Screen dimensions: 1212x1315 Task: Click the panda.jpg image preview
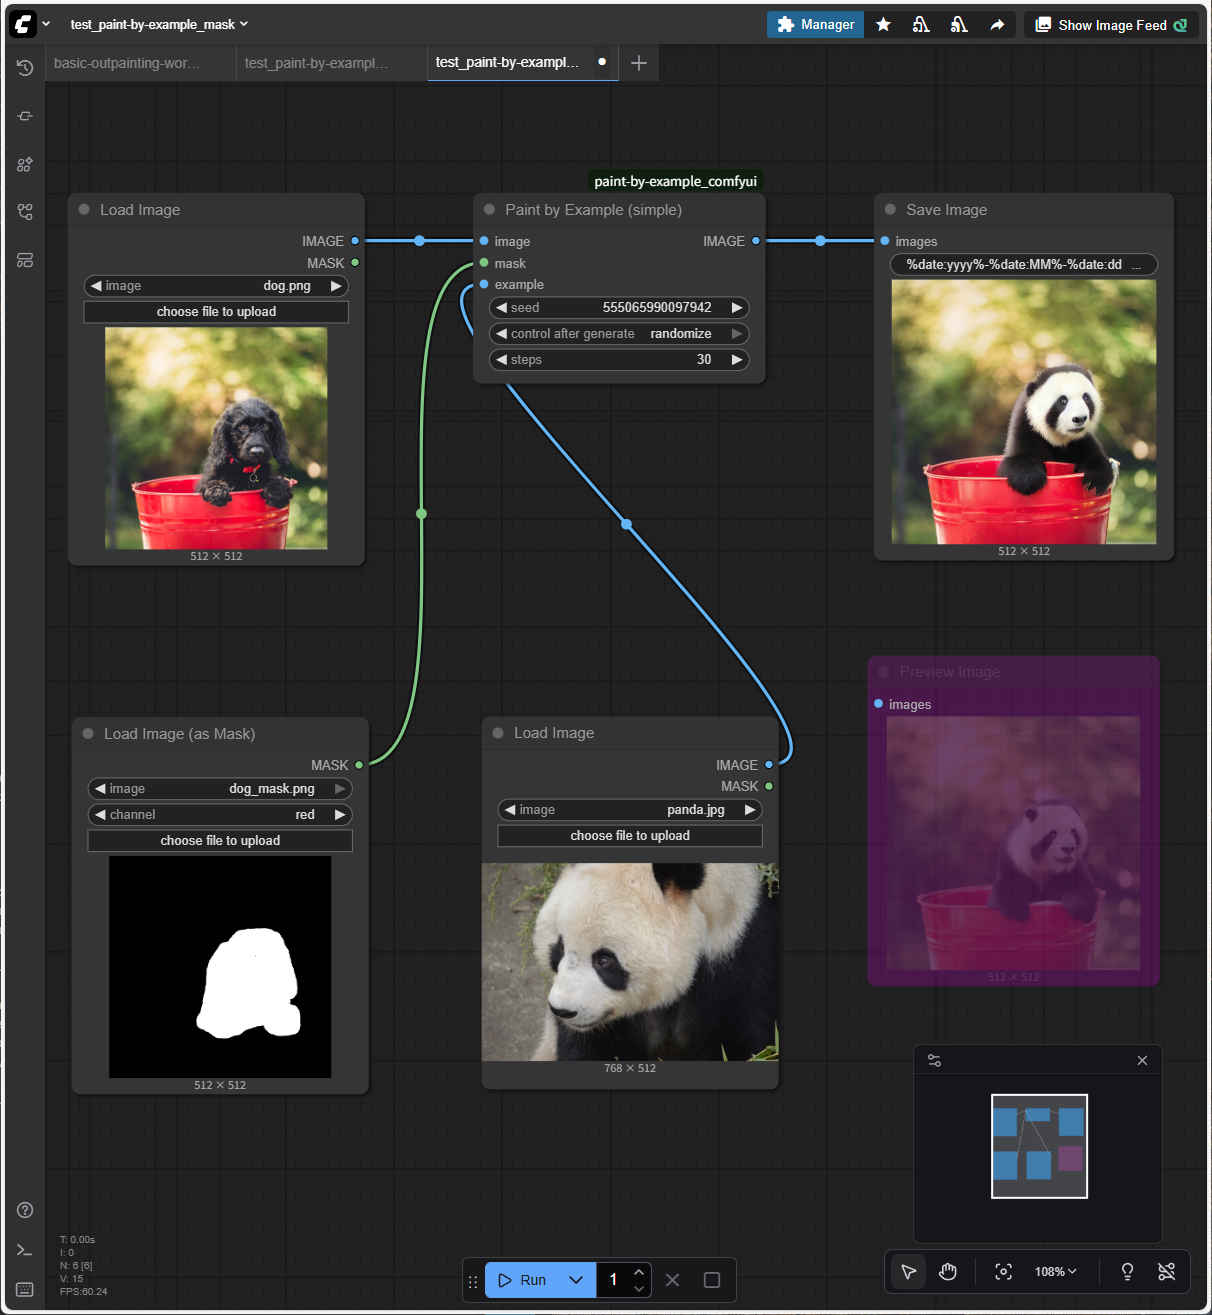tap(630, 962)
